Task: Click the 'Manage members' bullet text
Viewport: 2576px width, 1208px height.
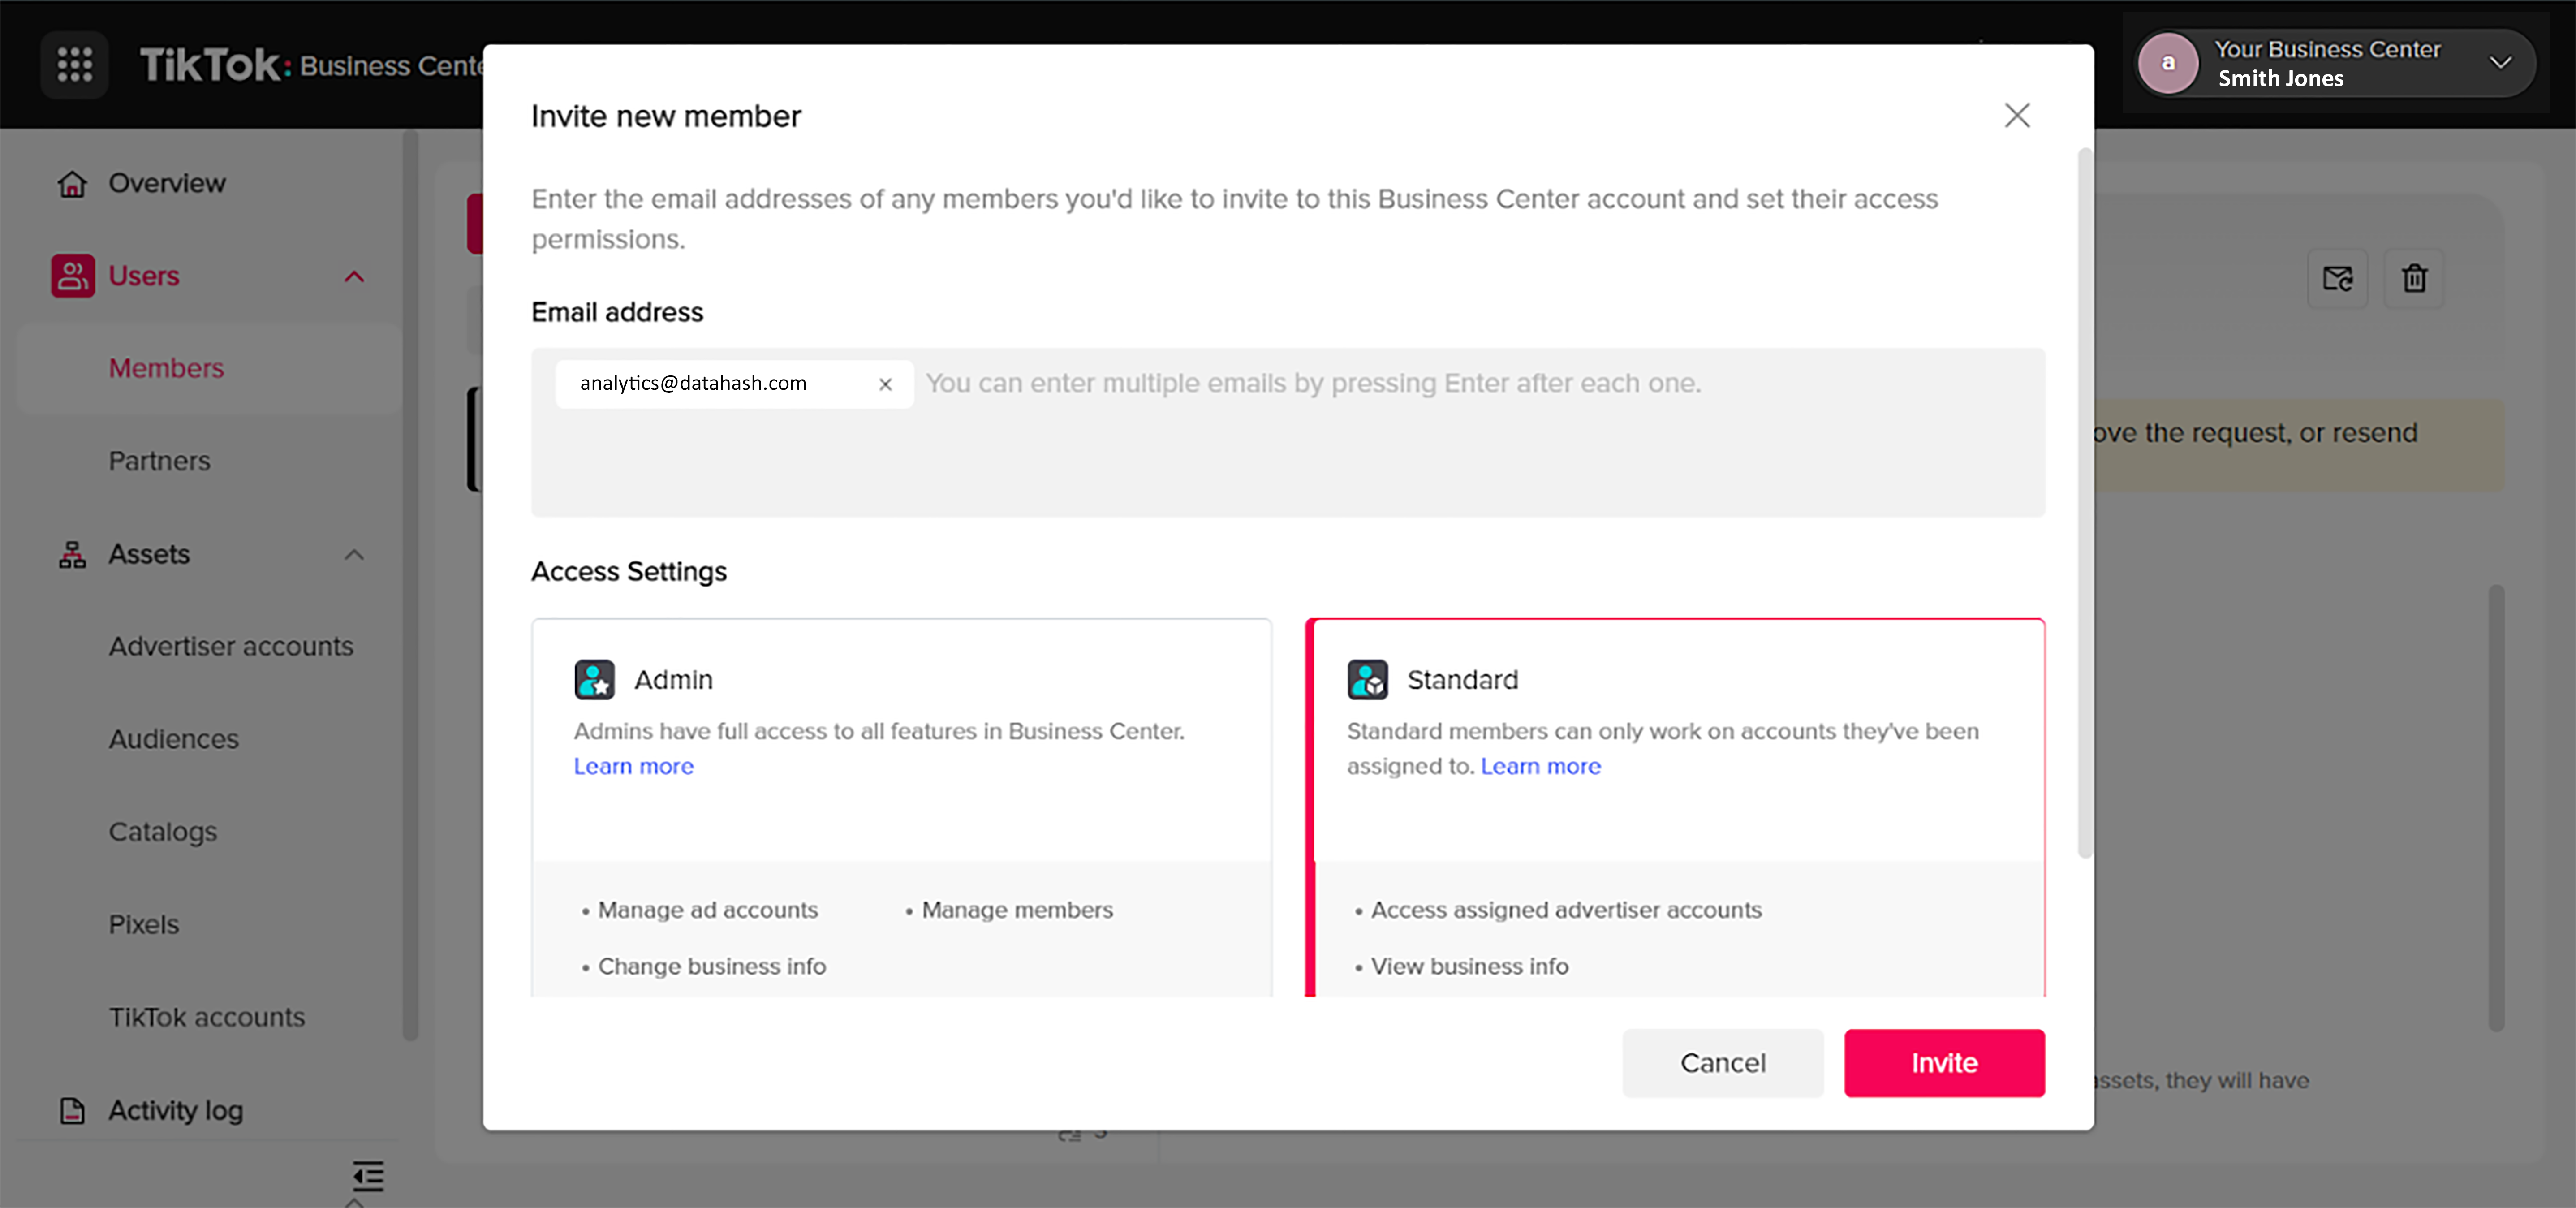Action: point(1017,910)
